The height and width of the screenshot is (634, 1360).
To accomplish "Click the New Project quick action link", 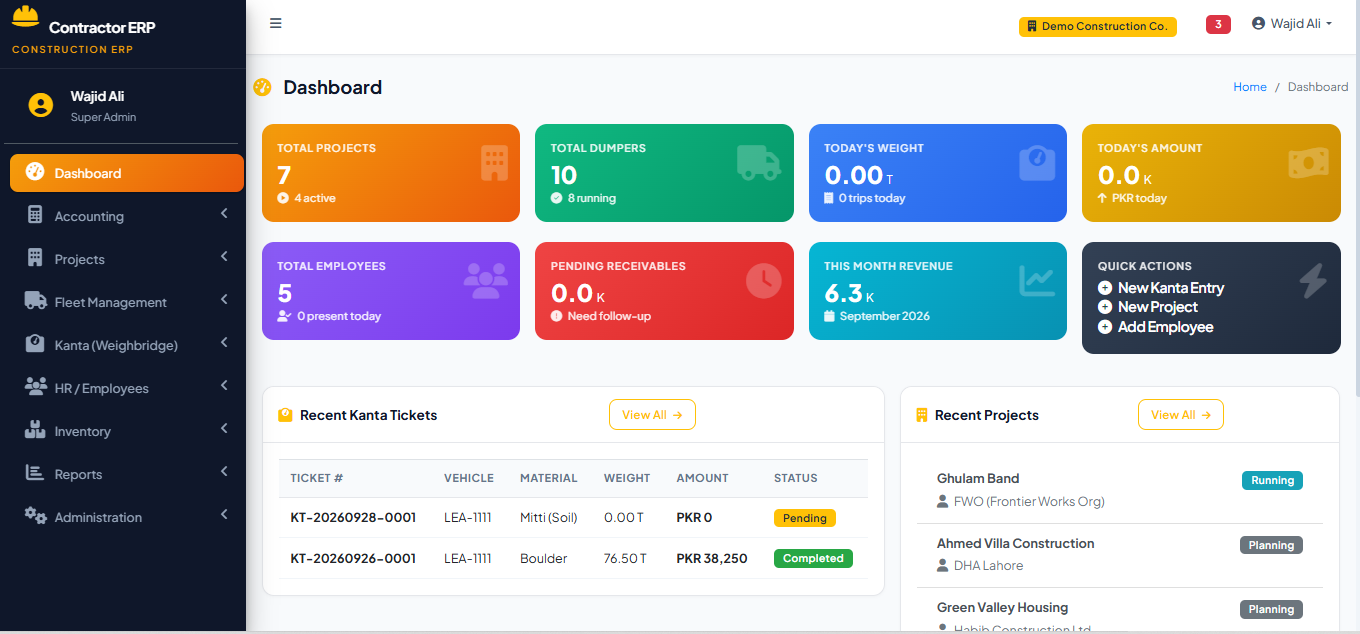I will click(1148, 307).
